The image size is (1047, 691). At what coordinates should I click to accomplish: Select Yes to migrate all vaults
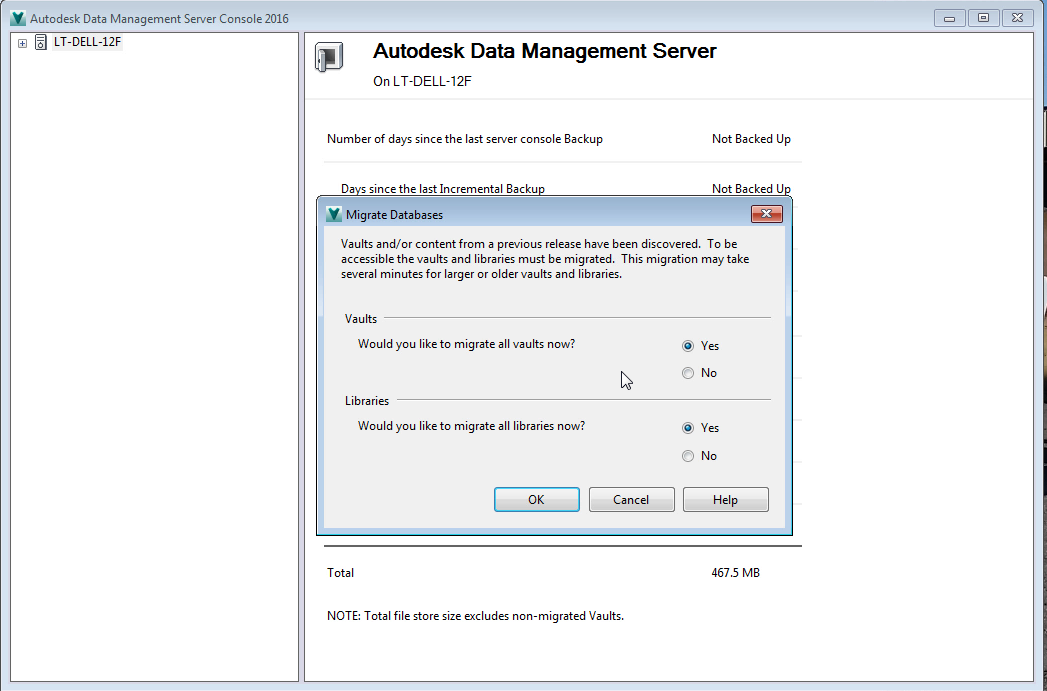pos(688,346)
